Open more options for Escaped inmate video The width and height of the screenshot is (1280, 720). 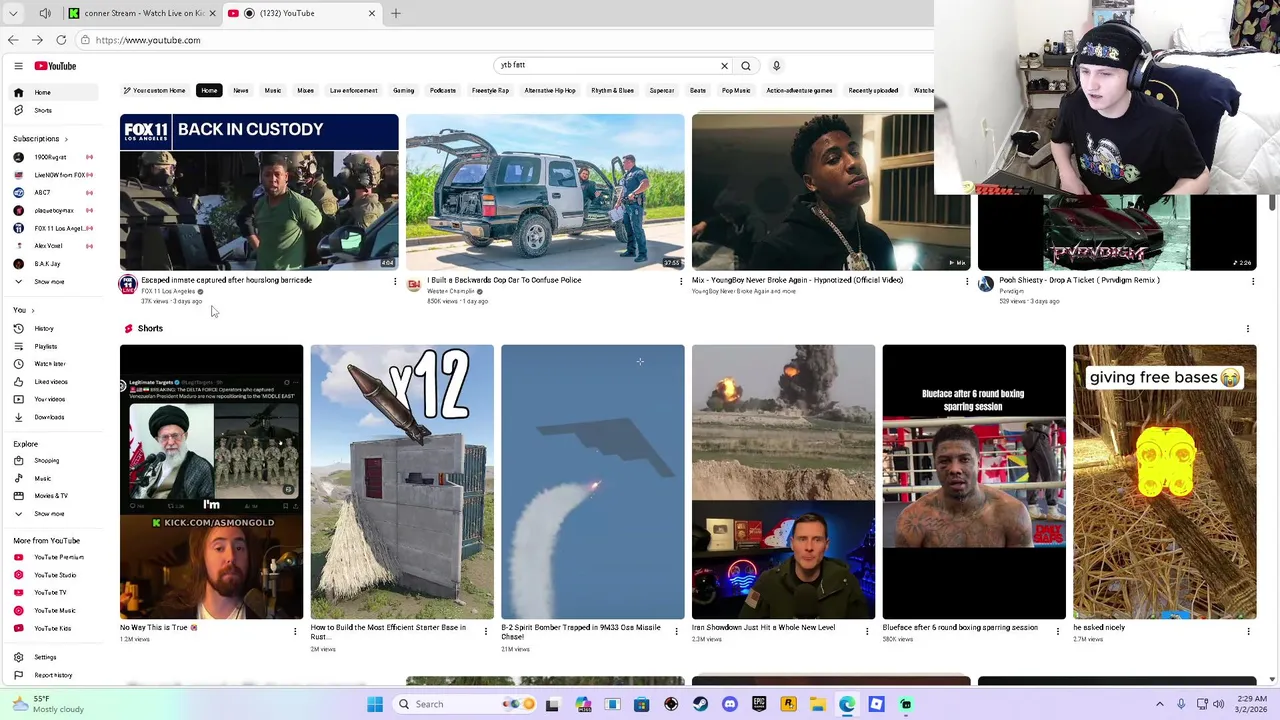395,281
